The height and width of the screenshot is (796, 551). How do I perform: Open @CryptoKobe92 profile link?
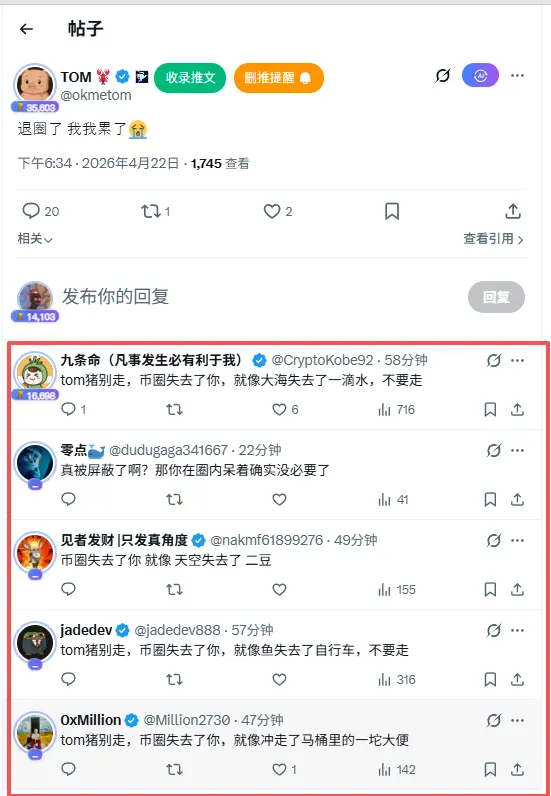tap(322, 360)
